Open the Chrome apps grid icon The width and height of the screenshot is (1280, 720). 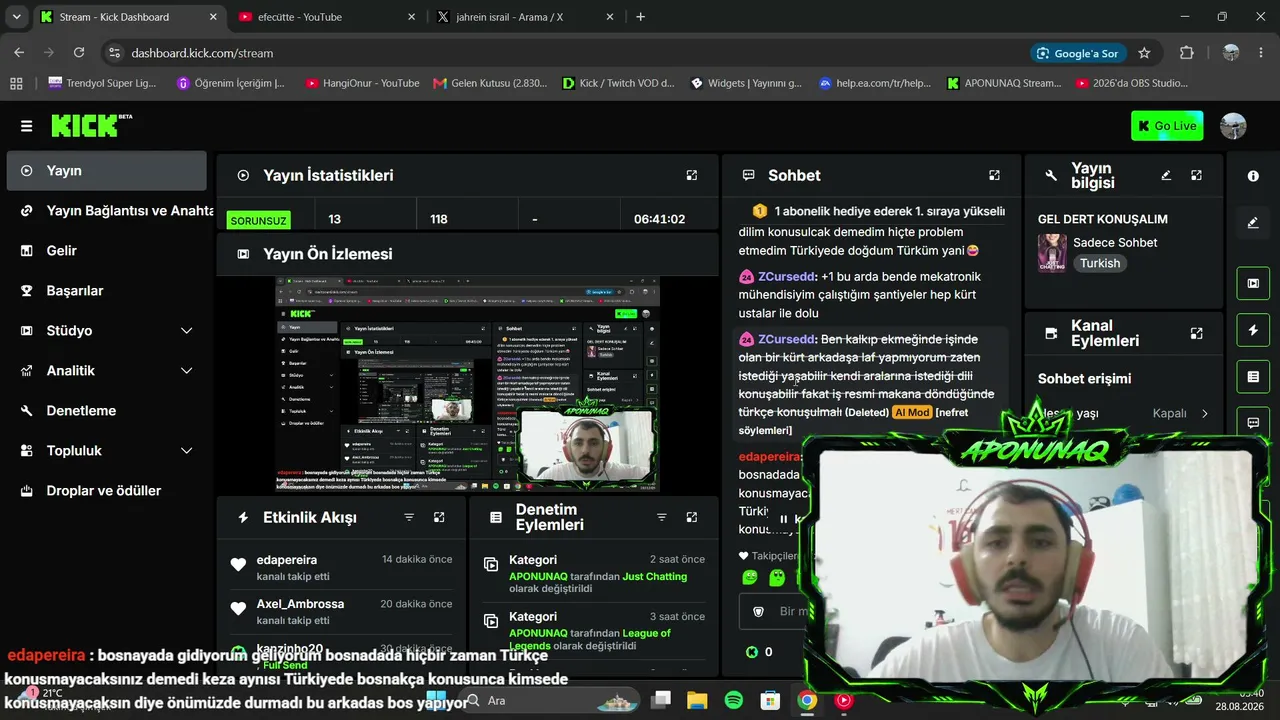coord(16,83)
